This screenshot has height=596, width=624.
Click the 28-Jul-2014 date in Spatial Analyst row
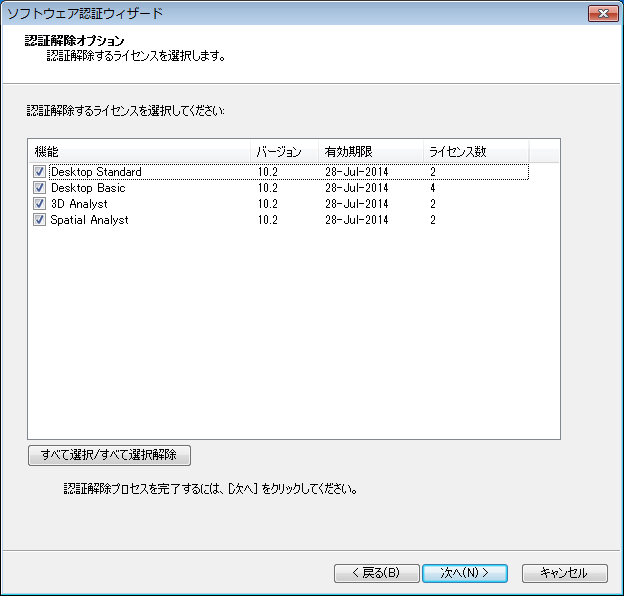pyautogui.click(x=357, y=220)
